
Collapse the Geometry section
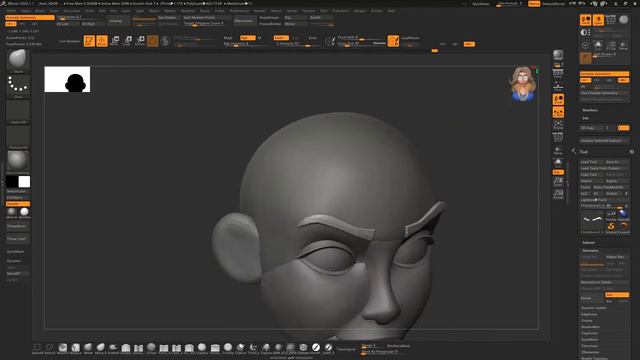tap(590, 251)
